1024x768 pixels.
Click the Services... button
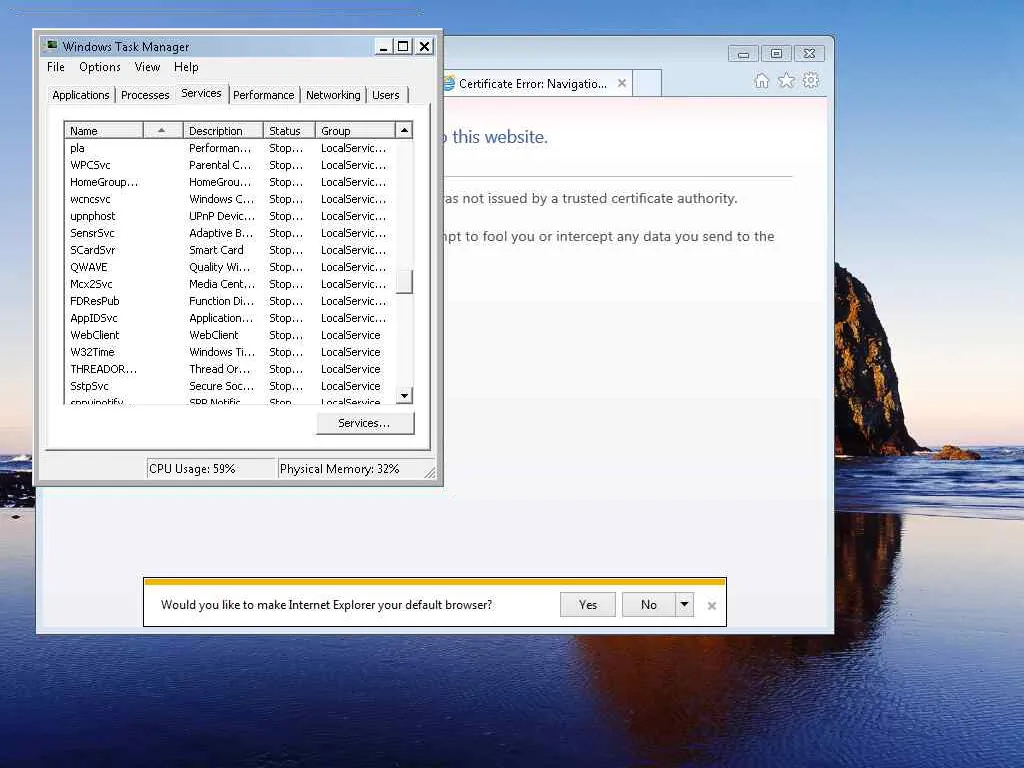pyautogui.click(x=364, y=423)
